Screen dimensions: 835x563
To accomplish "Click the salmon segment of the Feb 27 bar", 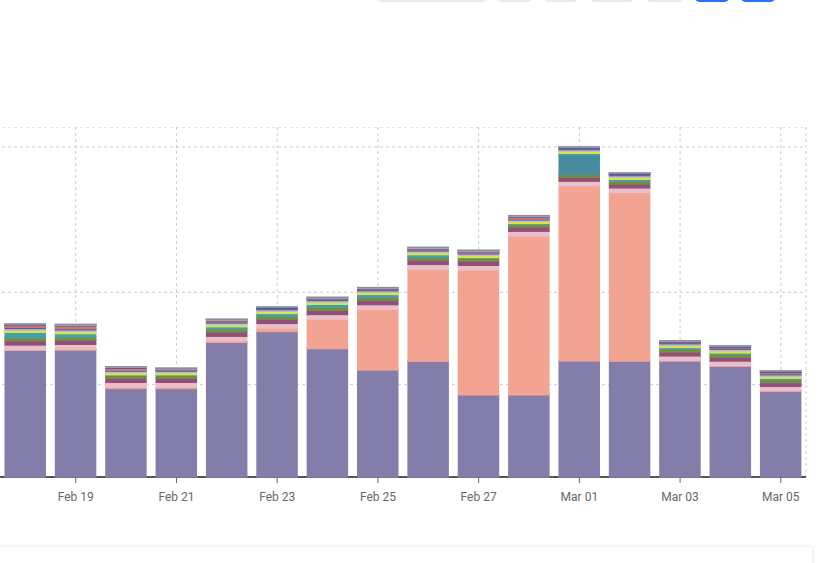I will (478, 332).
